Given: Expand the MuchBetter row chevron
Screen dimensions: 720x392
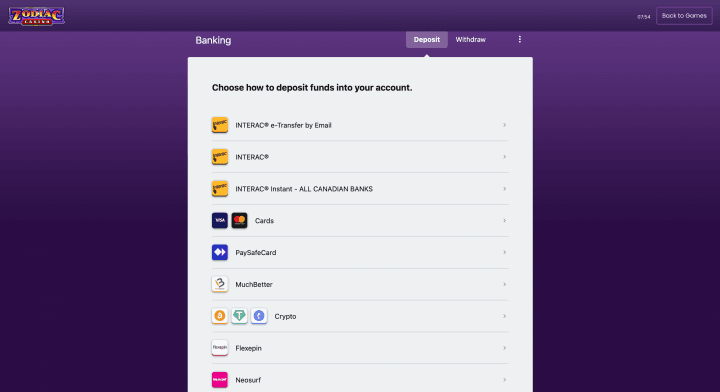Looking at the screenshot, I should coord(504,285).
